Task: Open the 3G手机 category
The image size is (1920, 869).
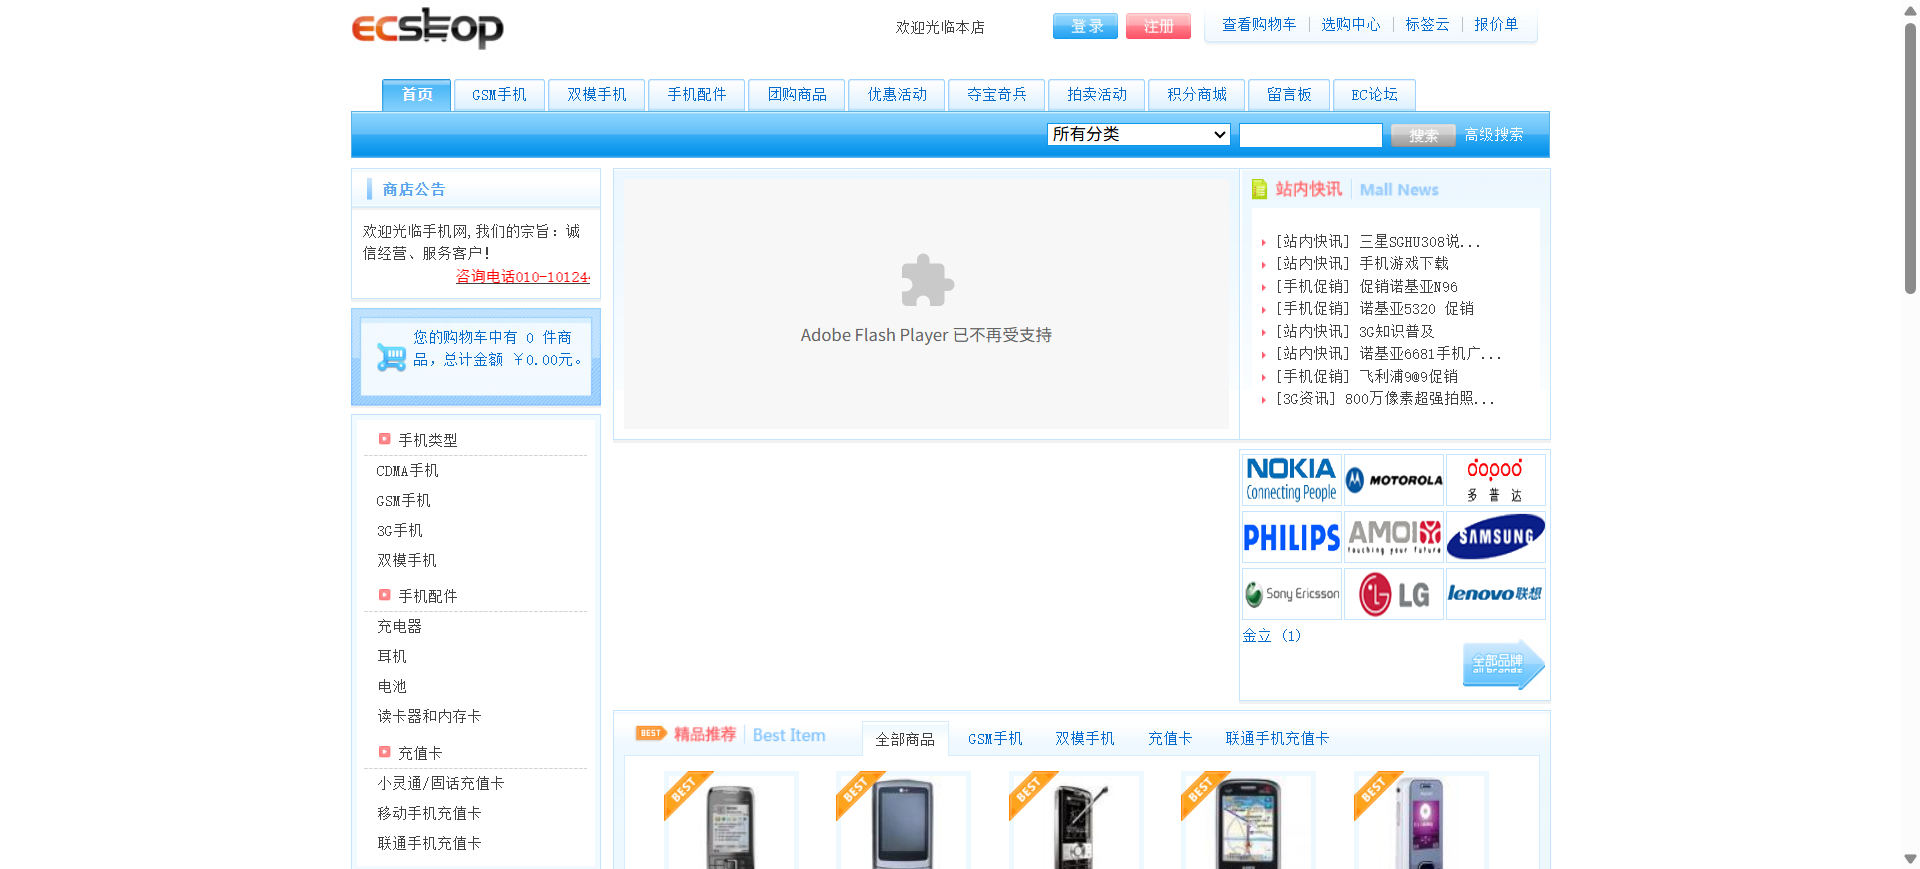Action: click(x=400, y=530)
